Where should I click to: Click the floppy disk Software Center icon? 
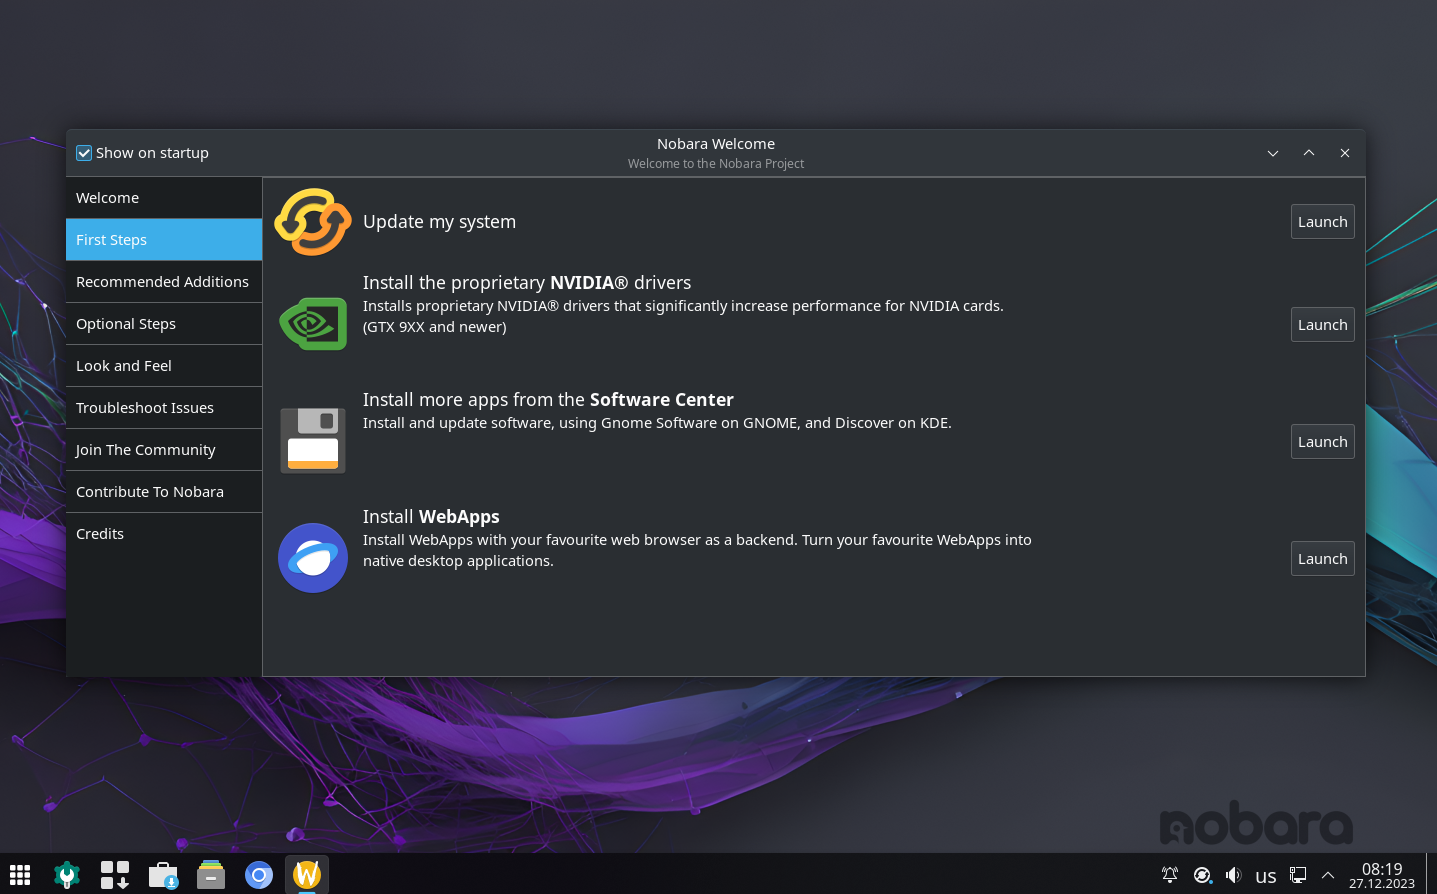[x=313, y=440]
